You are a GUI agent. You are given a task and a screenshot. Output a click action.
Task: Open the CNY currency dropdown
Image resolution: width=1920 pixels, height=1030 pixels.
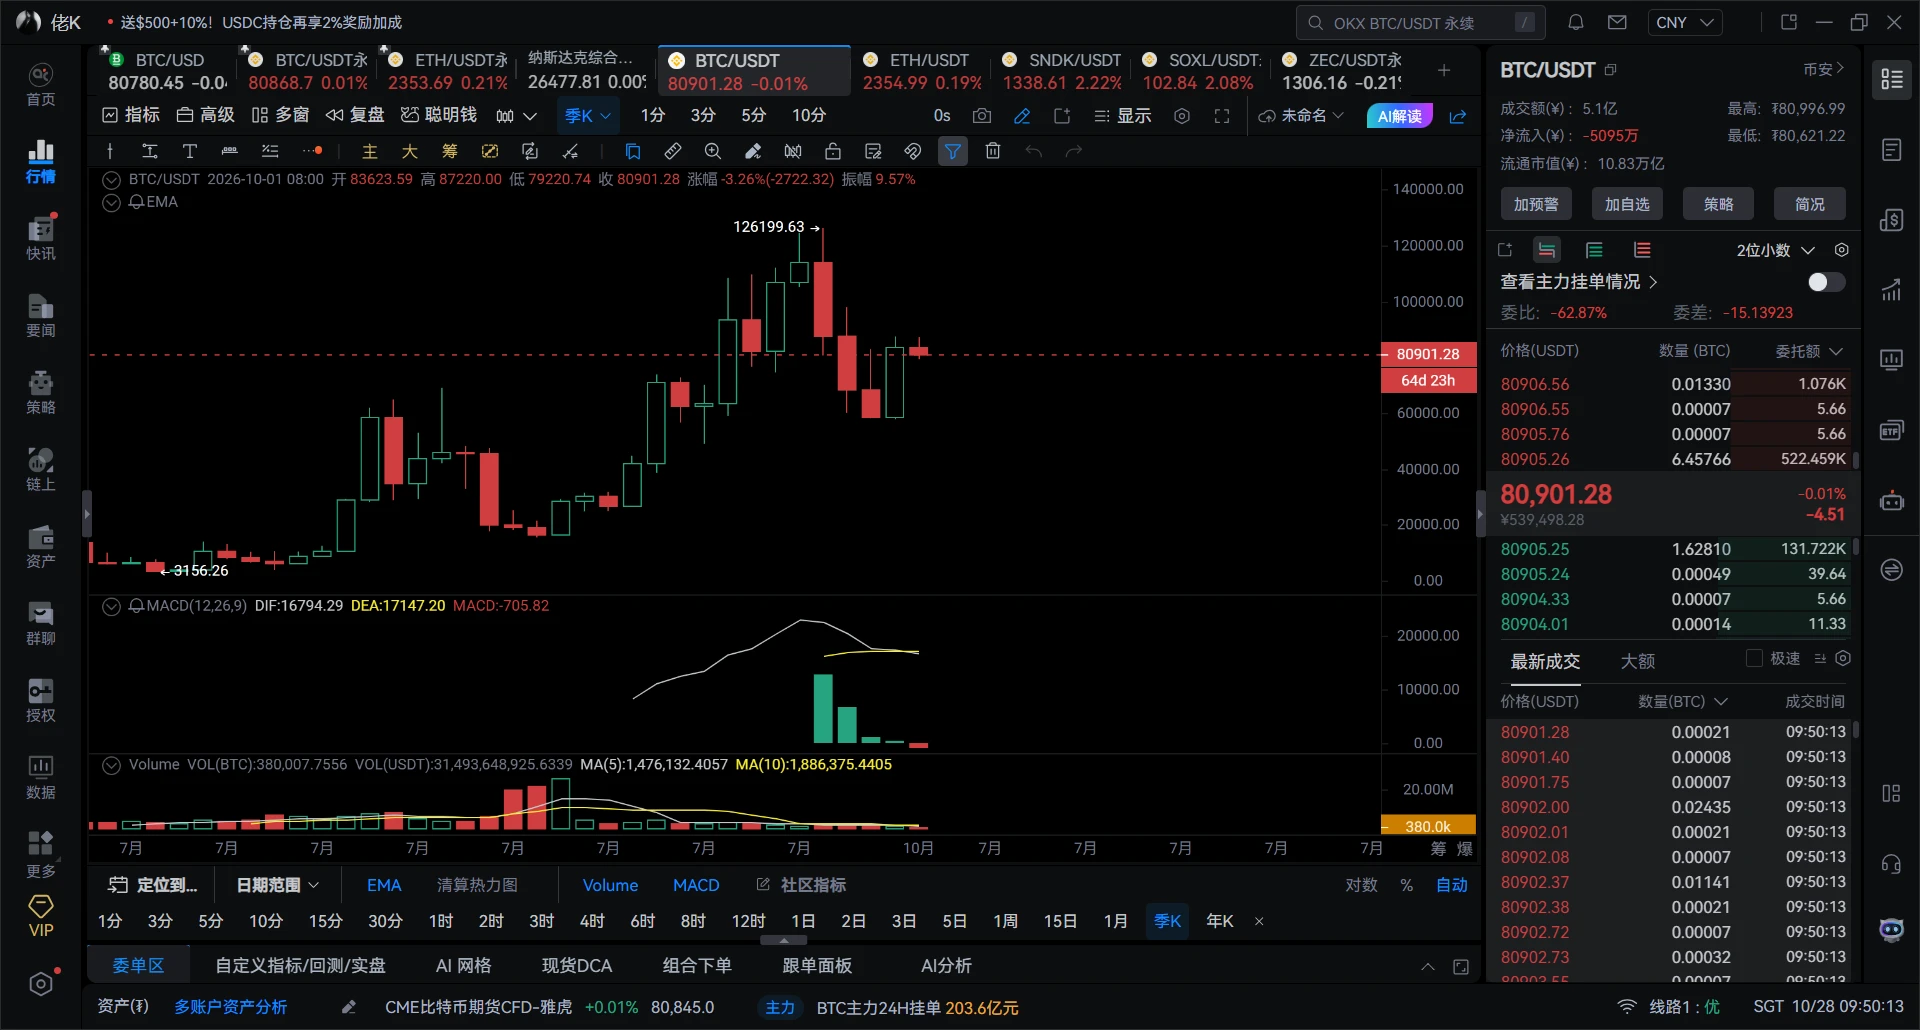point(1685,22)
